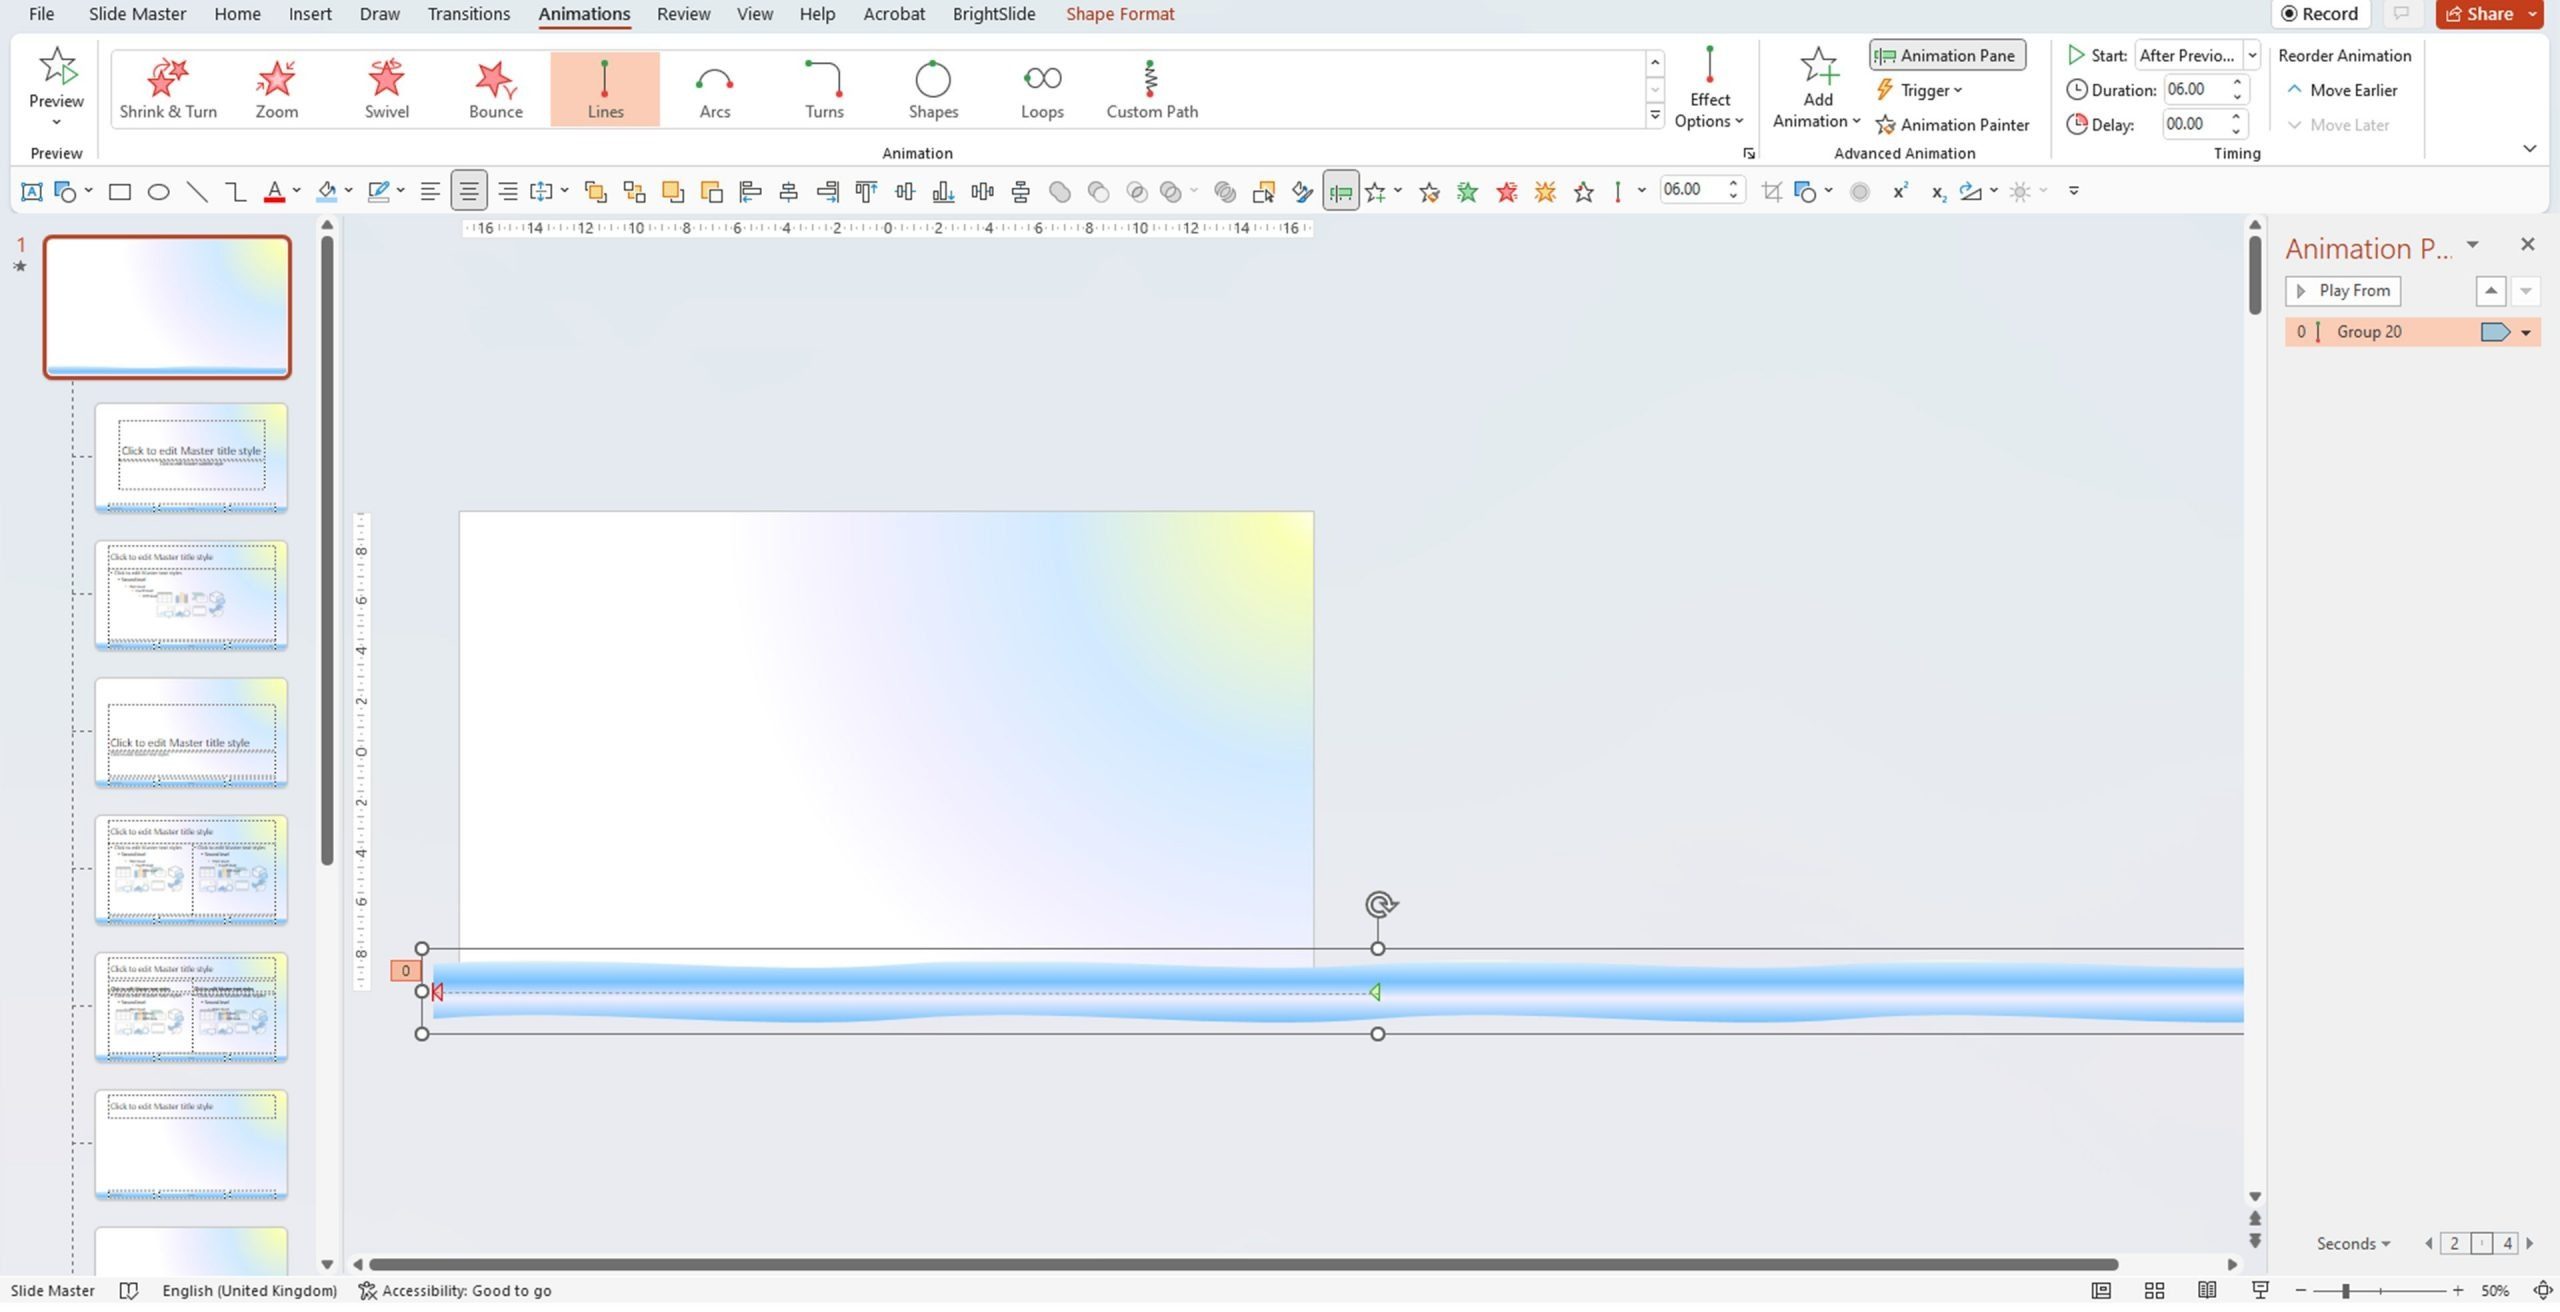Expand the Animation start trigger dropdown
Screen dimensions: 2560x1312
click(2252, 54)
